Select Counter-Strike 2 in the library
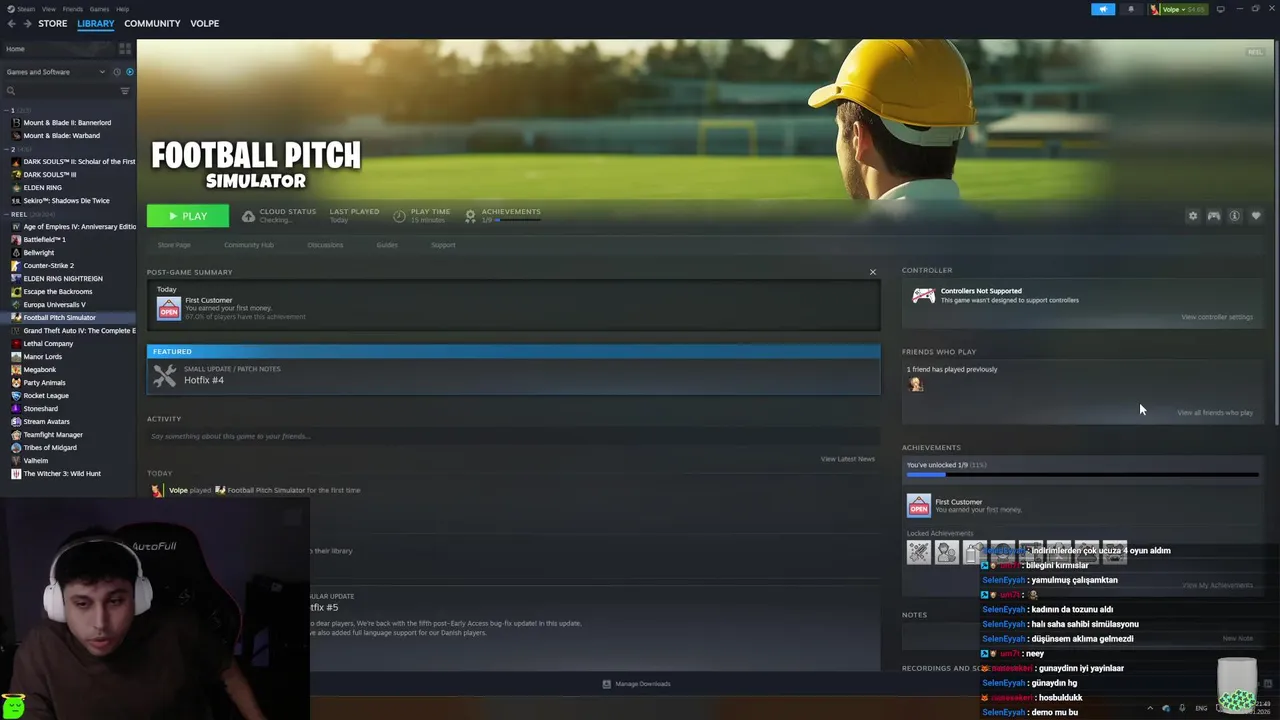The width and height of the screenshot is (1280, 720). [48, 266]
